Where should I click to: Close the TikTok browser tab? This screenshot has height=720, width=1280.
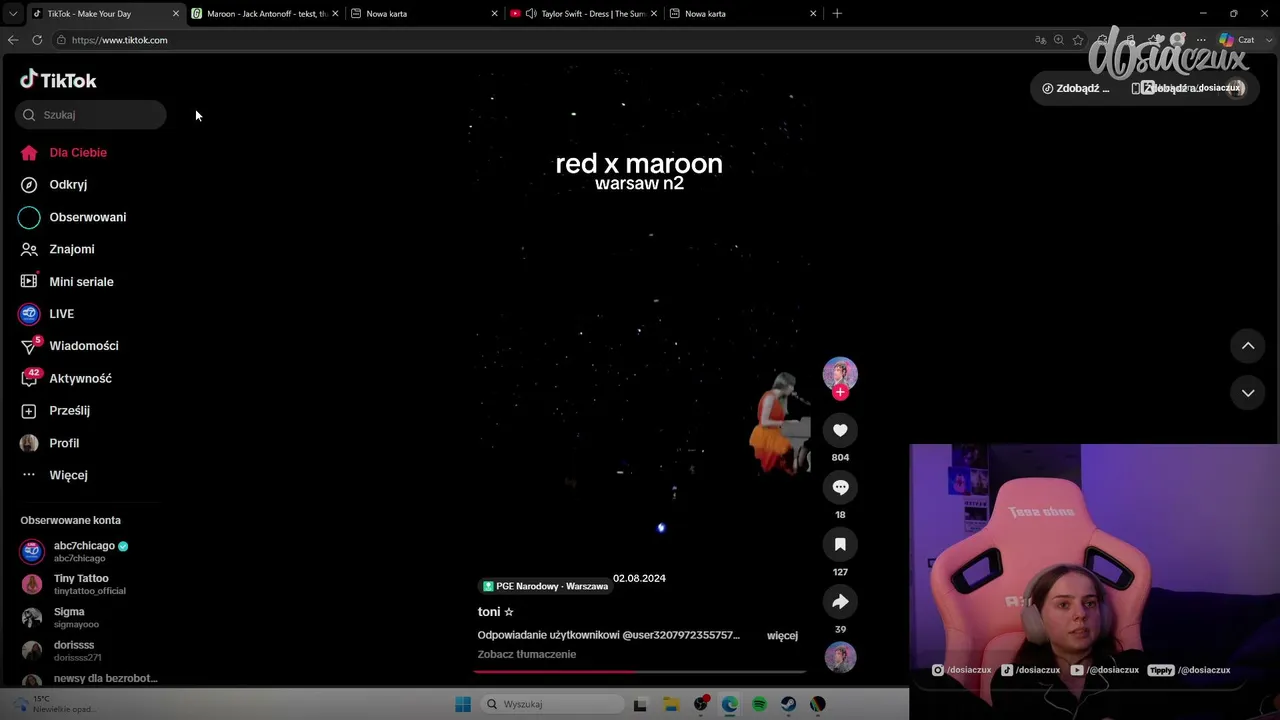coord(176,14)
